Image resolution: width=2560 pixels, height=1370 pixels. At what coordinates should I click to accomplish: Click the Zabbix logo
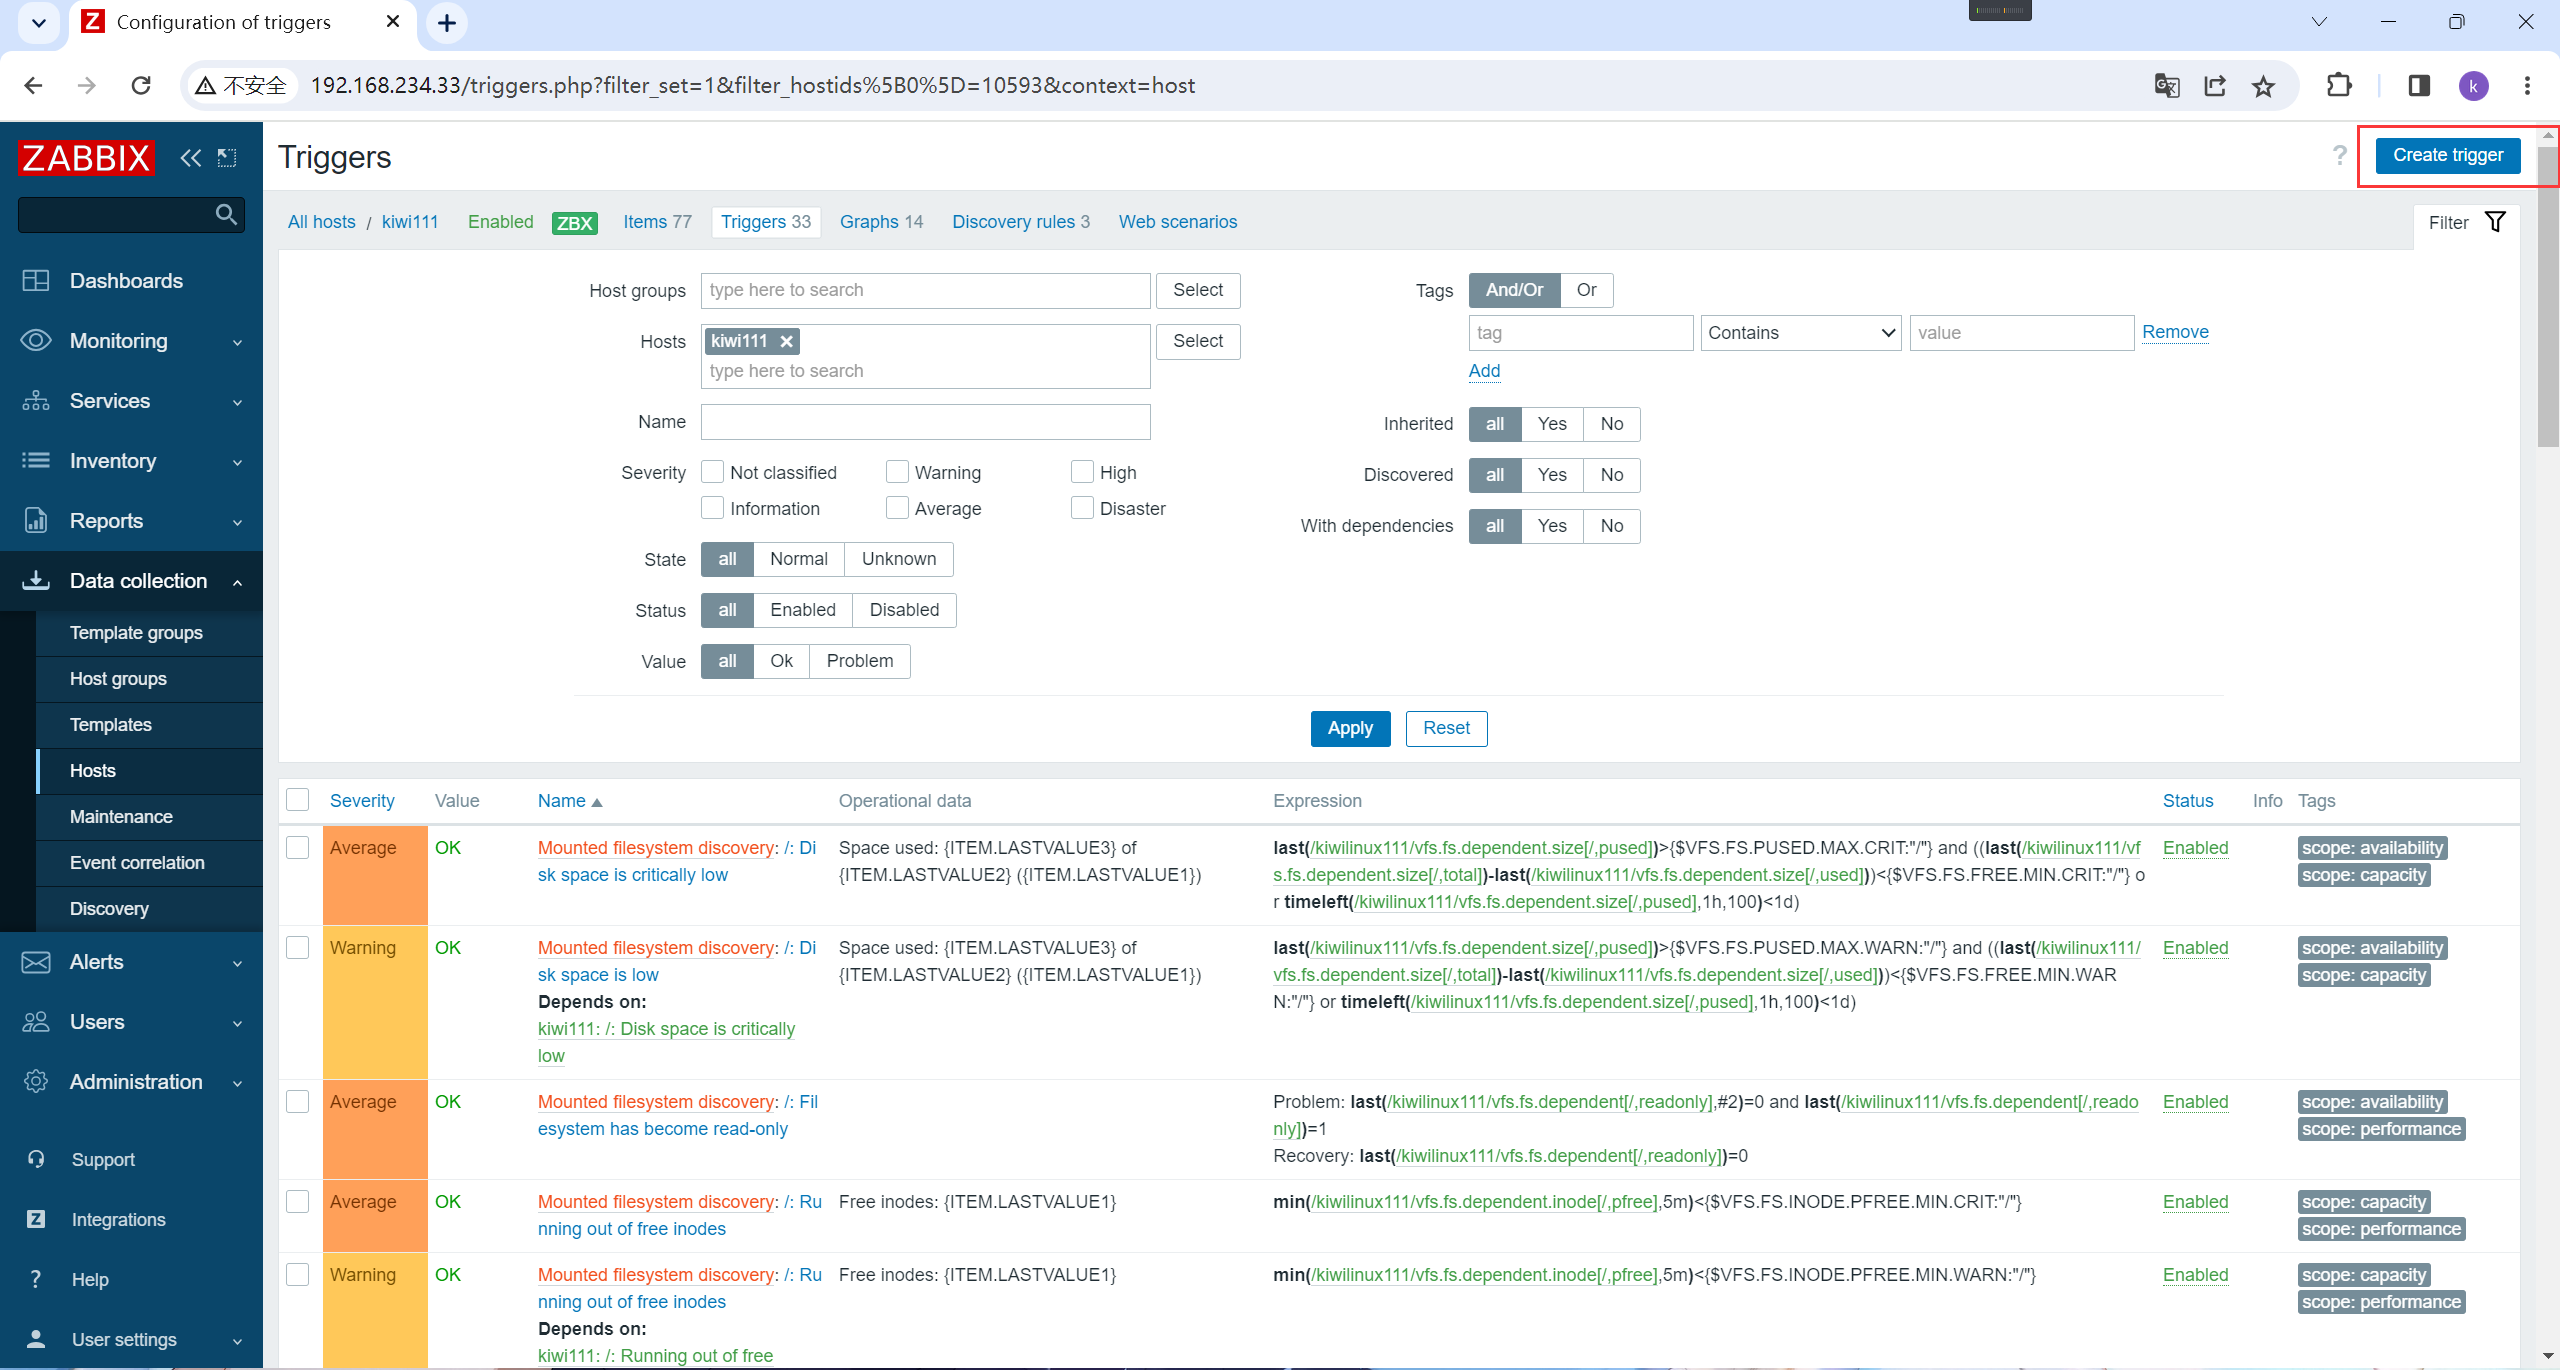[86, 158]
